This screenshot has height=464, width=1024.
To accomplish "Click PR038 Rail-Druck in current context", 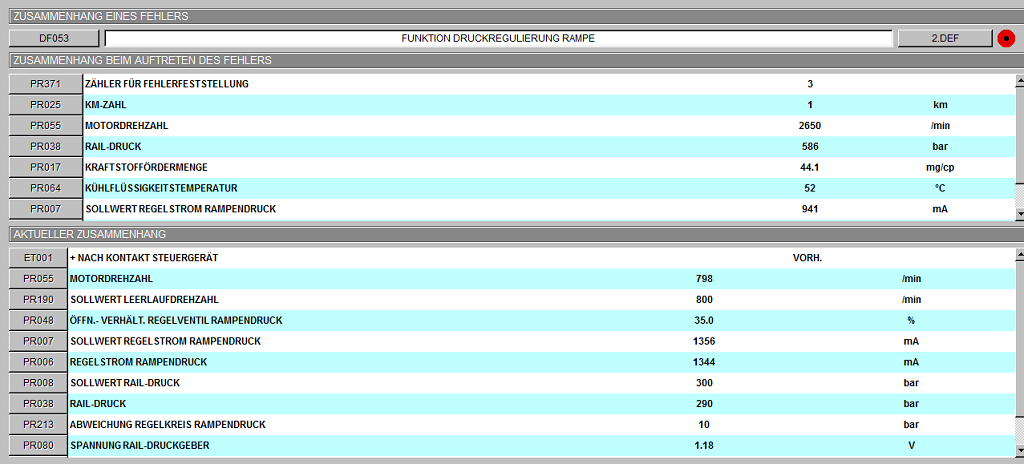I will click(38, 404).
